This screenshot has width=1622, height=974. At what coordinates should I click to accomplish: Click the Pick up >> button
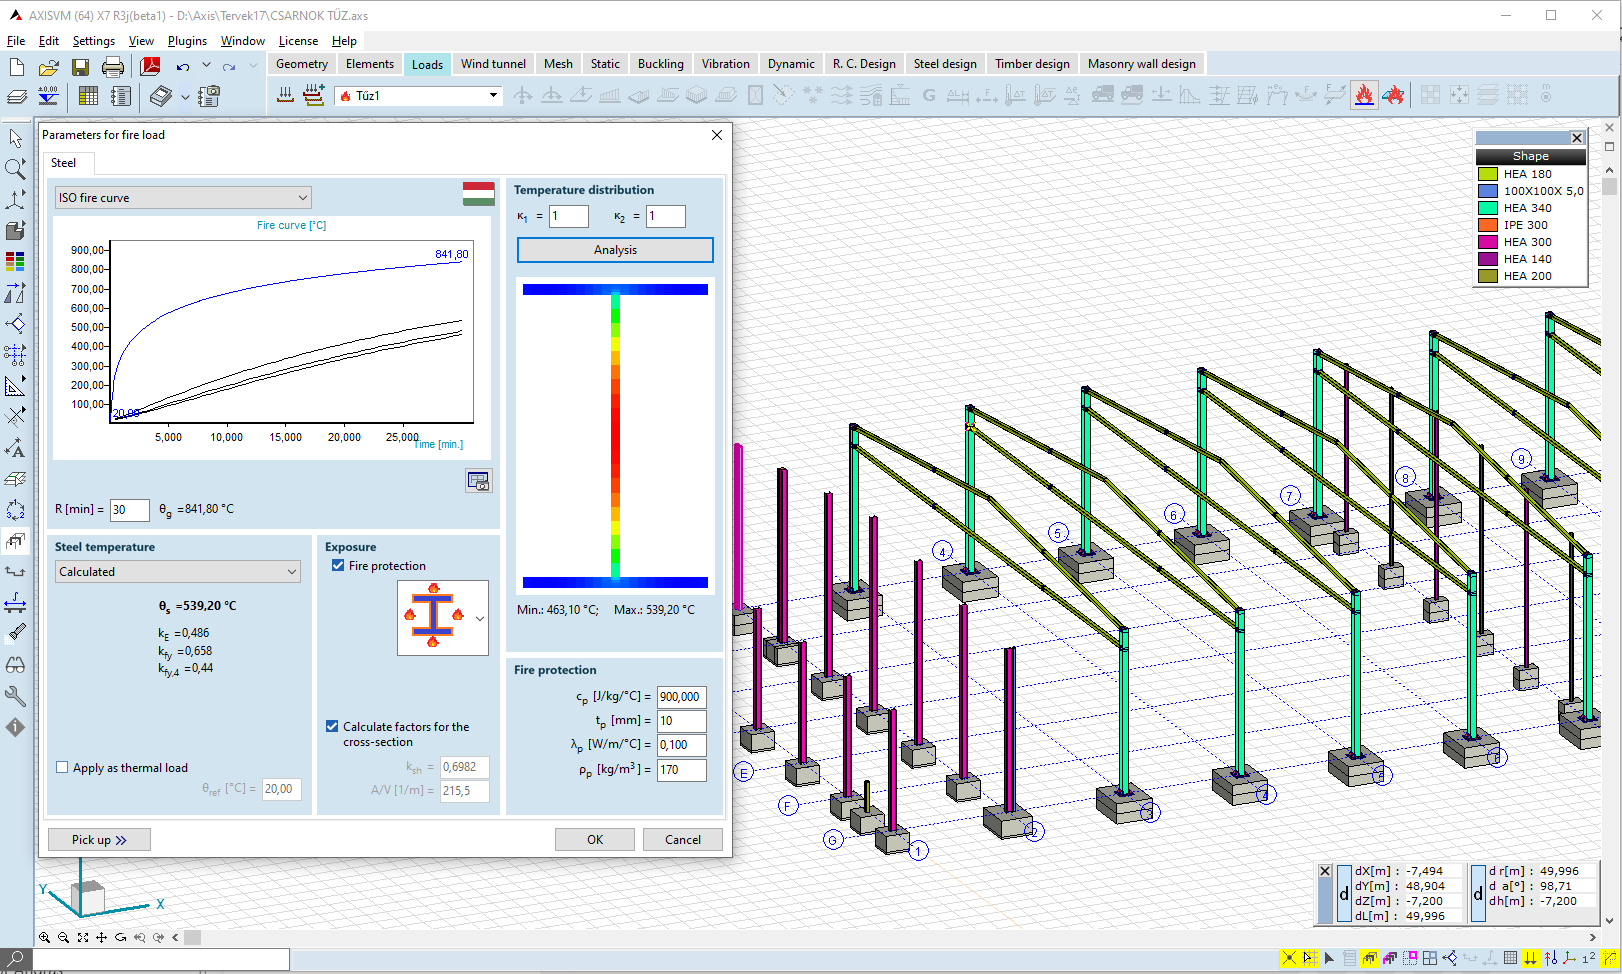point(99,840)
